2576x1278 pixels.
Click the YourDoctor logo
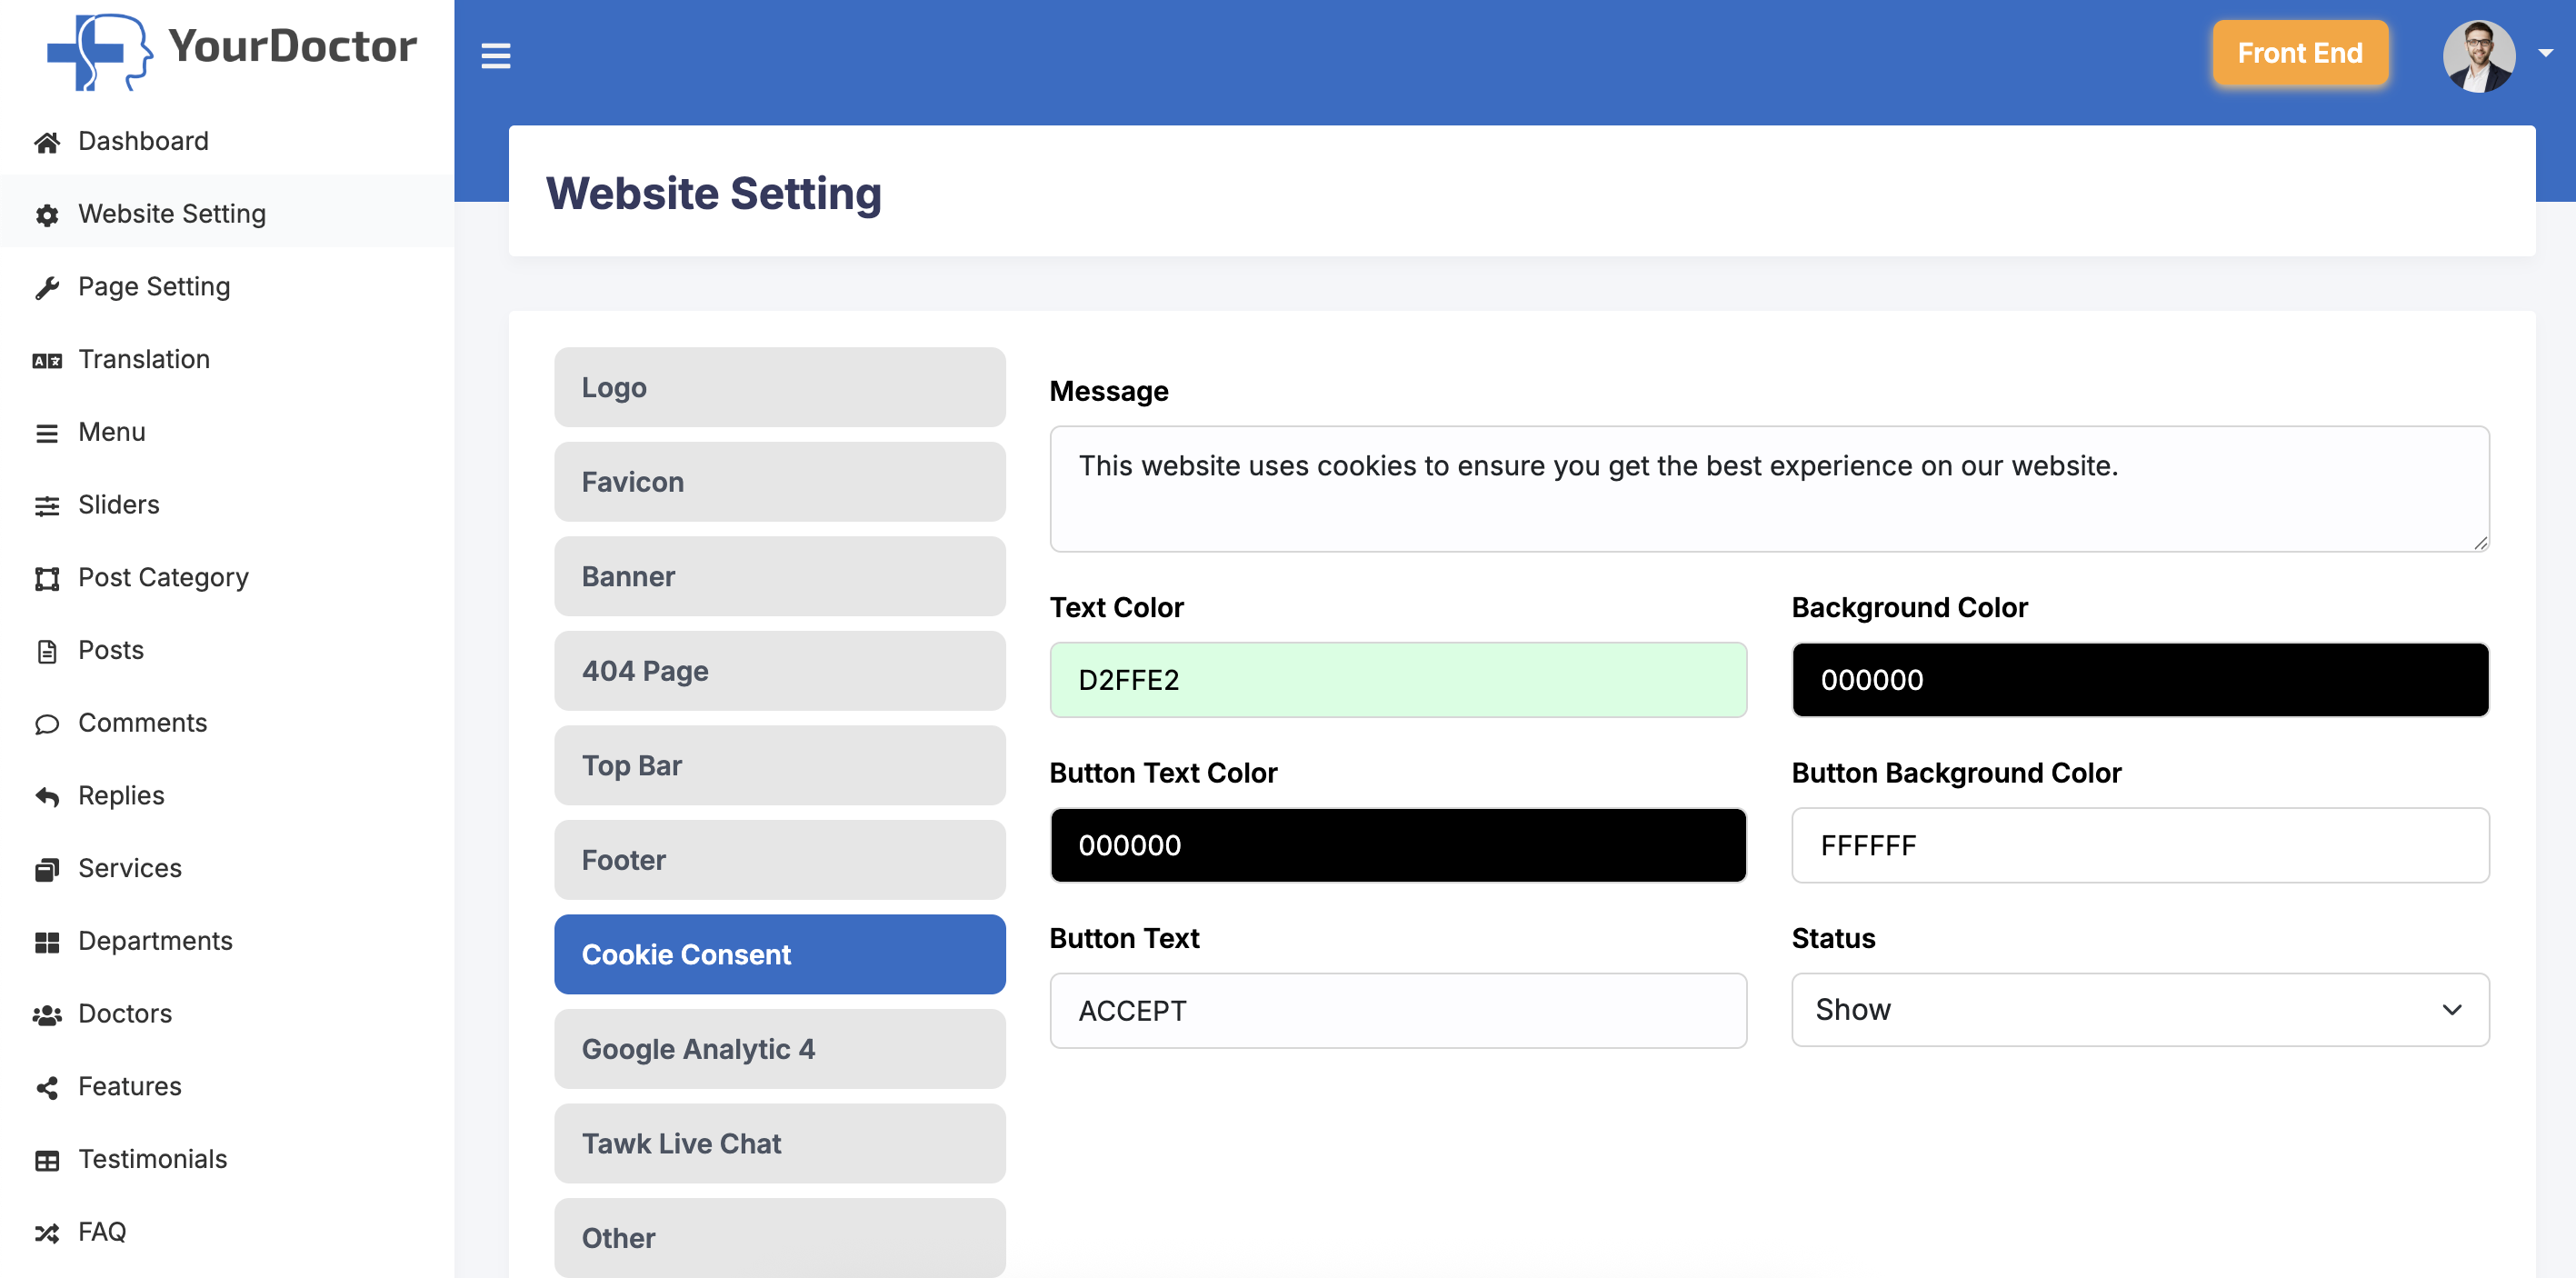coord(232,51)
